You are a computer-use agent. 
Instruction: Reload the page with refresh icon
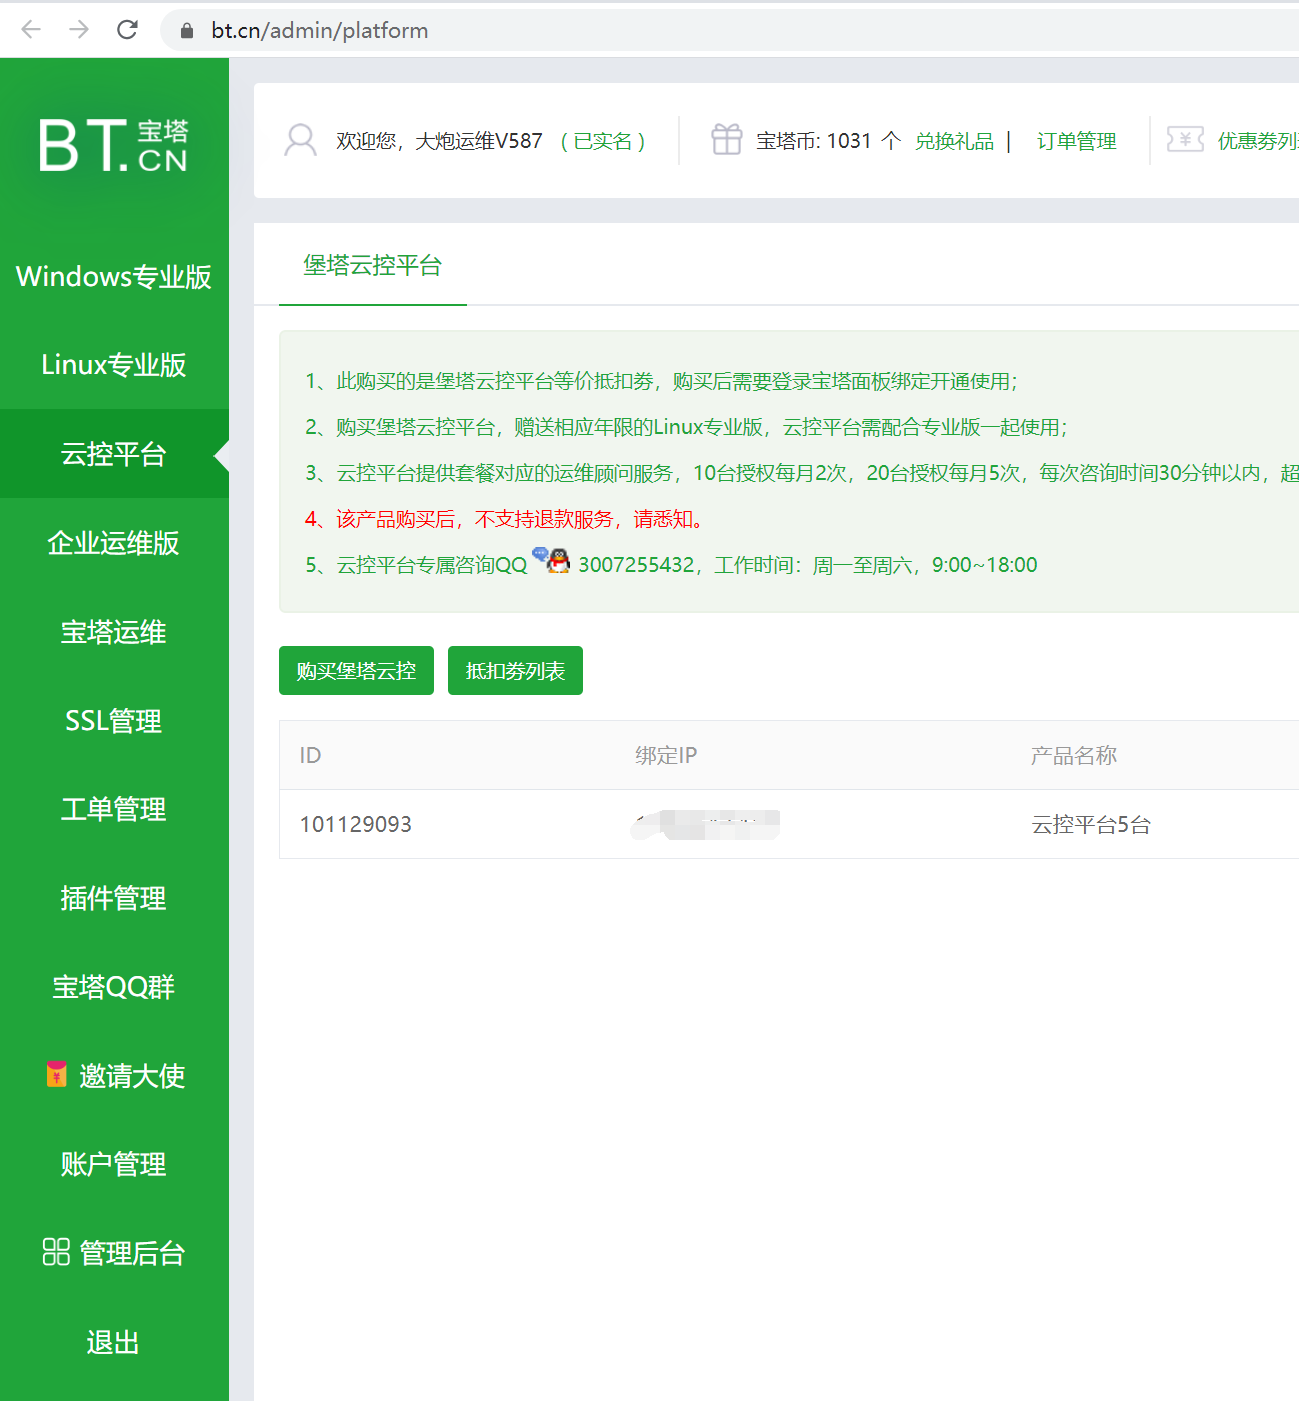click(x=127, y=30)
